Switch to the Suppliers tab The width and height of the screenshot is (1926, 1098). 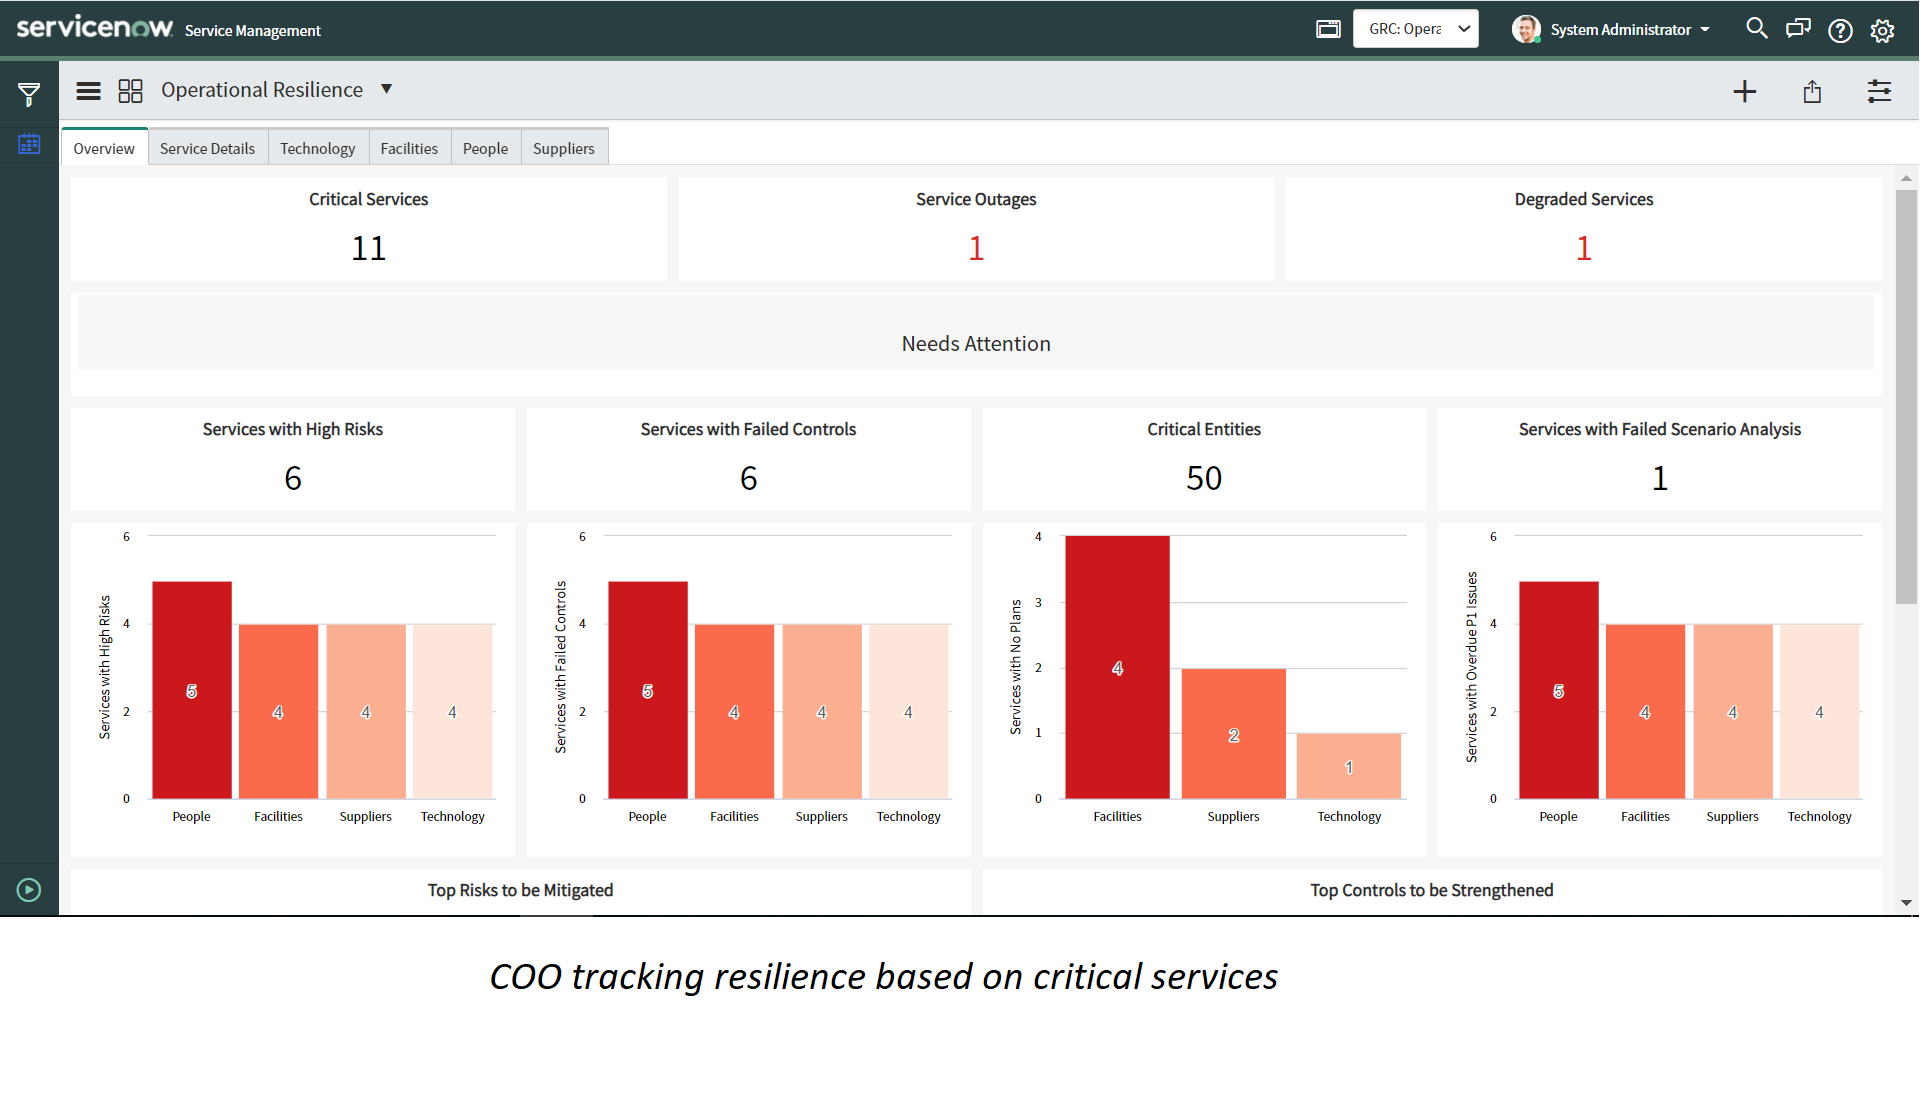[x=563, y=147]
